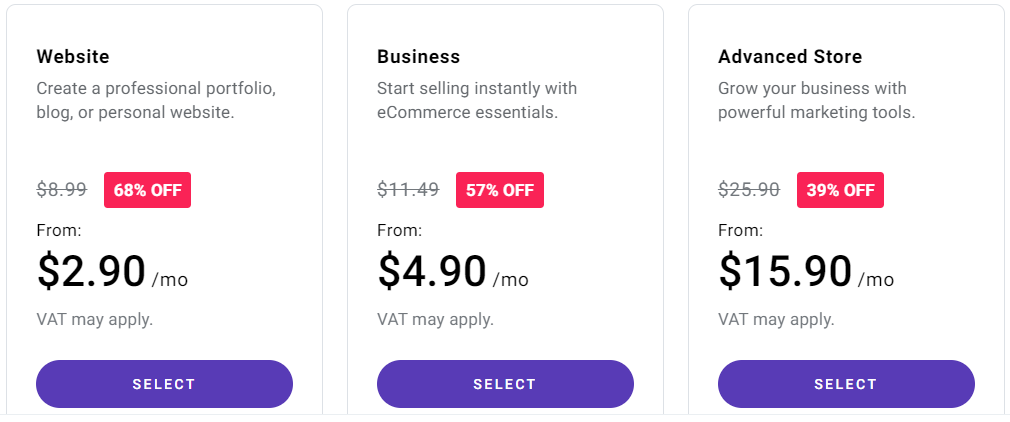Click VAT notice under Website plan
This screenshot has height=422, width=1010.
pyautogui.click(x=94, y=320)
